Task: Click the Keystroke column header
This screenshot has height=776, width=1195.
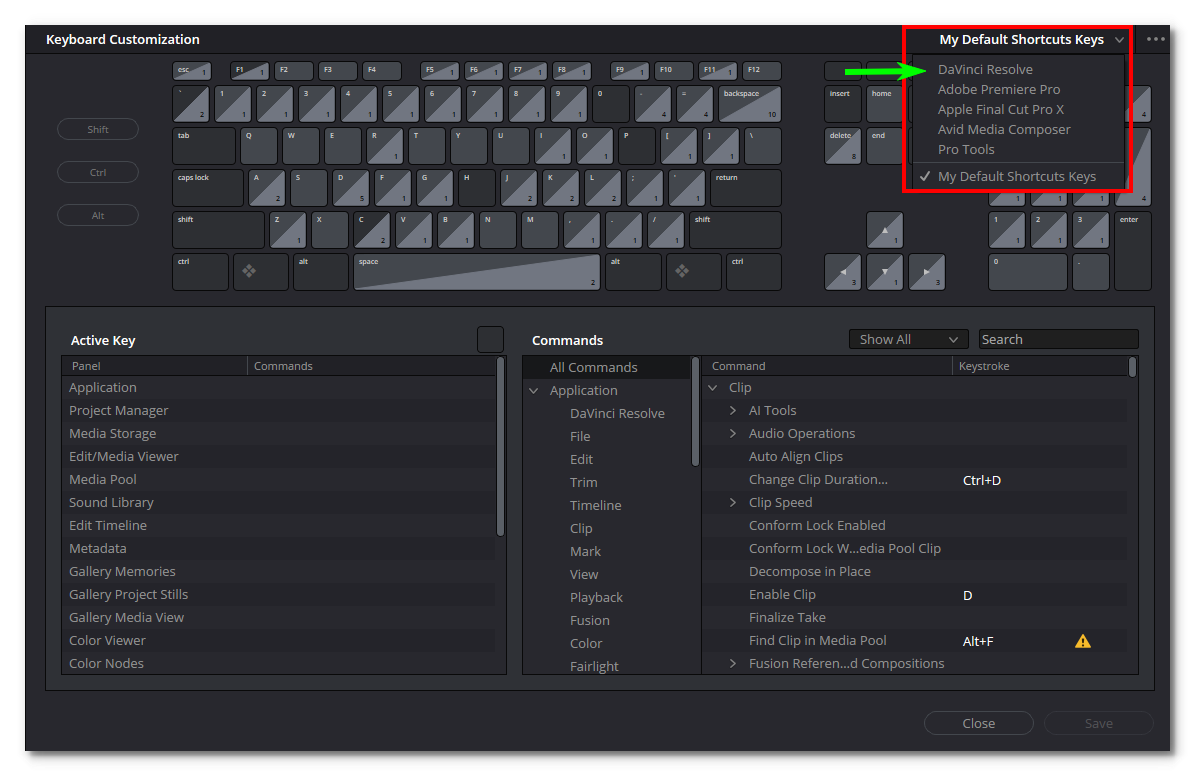Action: (1040, 366)
